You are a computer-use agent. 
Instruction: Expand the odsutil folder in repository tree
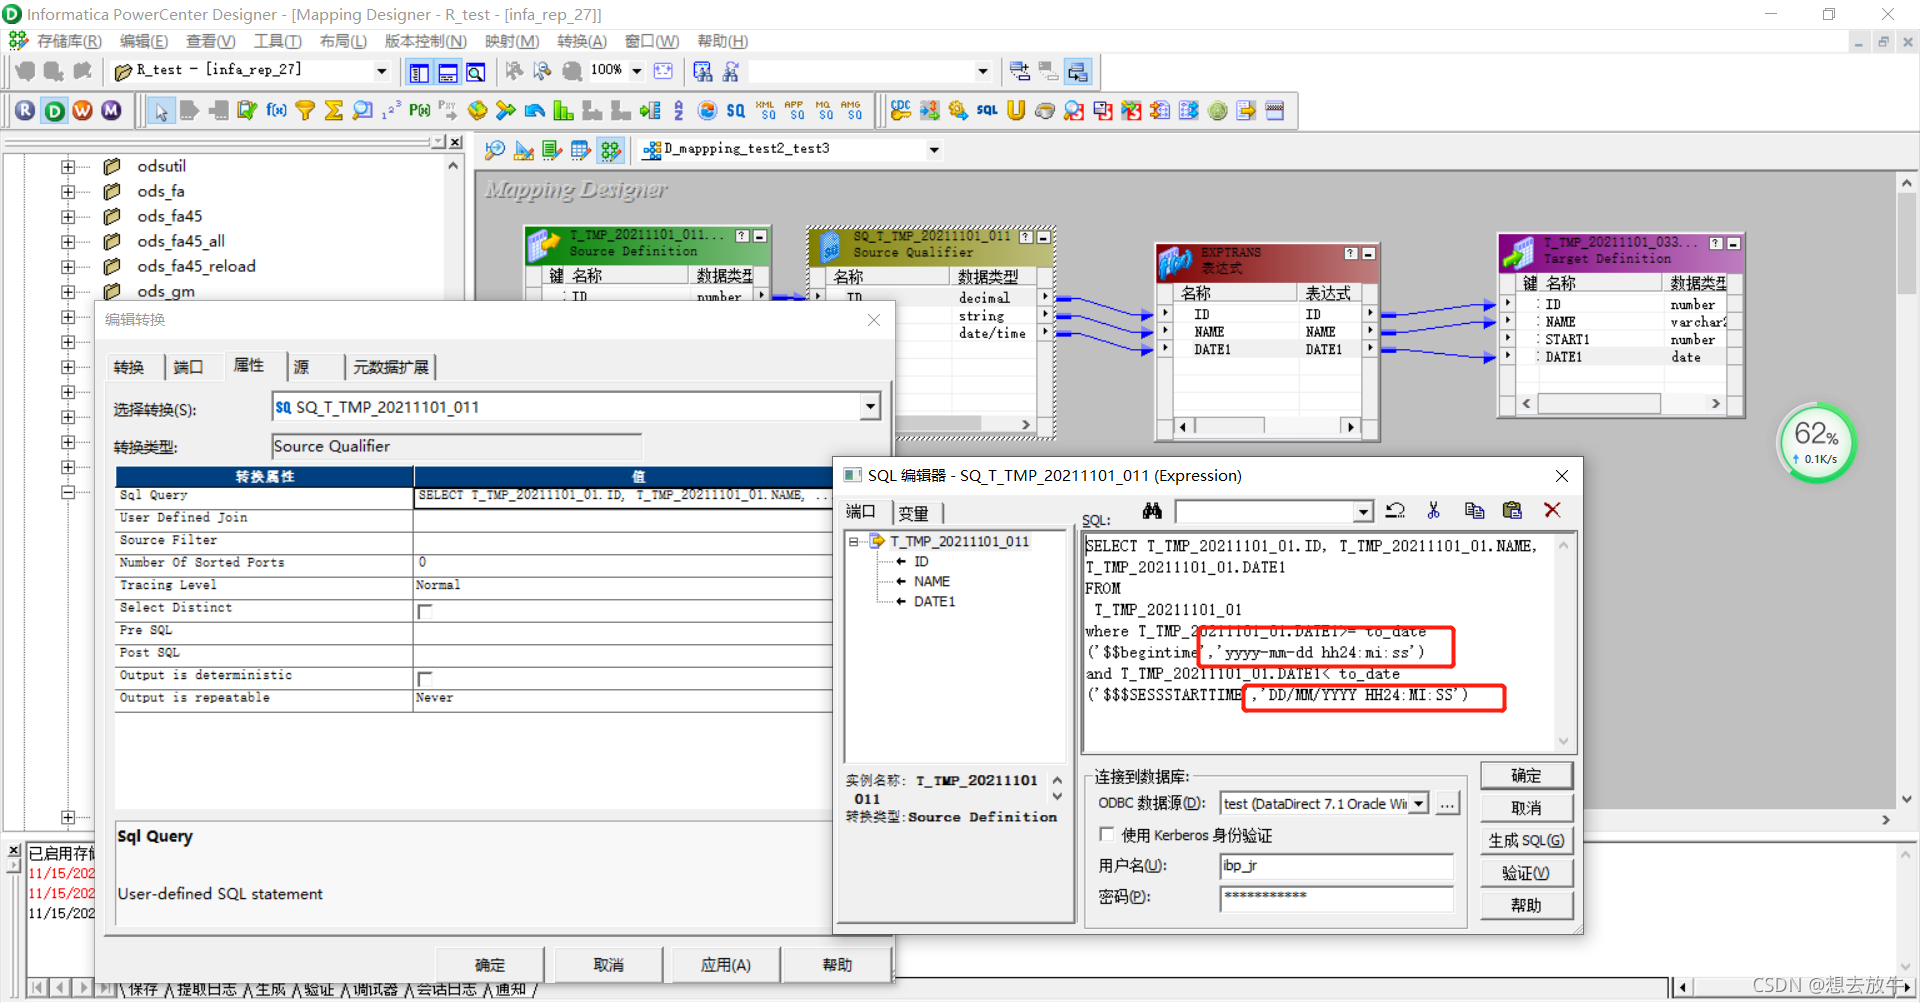[67, 167]
